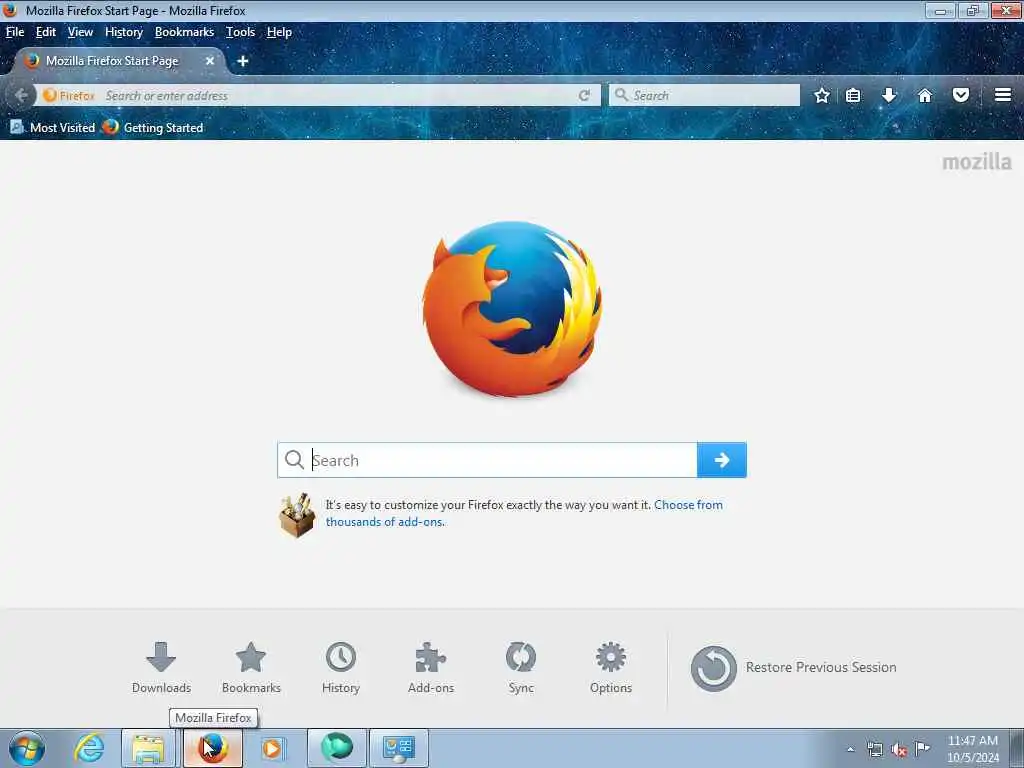This screenshot has width=1024, height=768.
Task: Open the control panel style taskbar icon
Action: [399, 748]
